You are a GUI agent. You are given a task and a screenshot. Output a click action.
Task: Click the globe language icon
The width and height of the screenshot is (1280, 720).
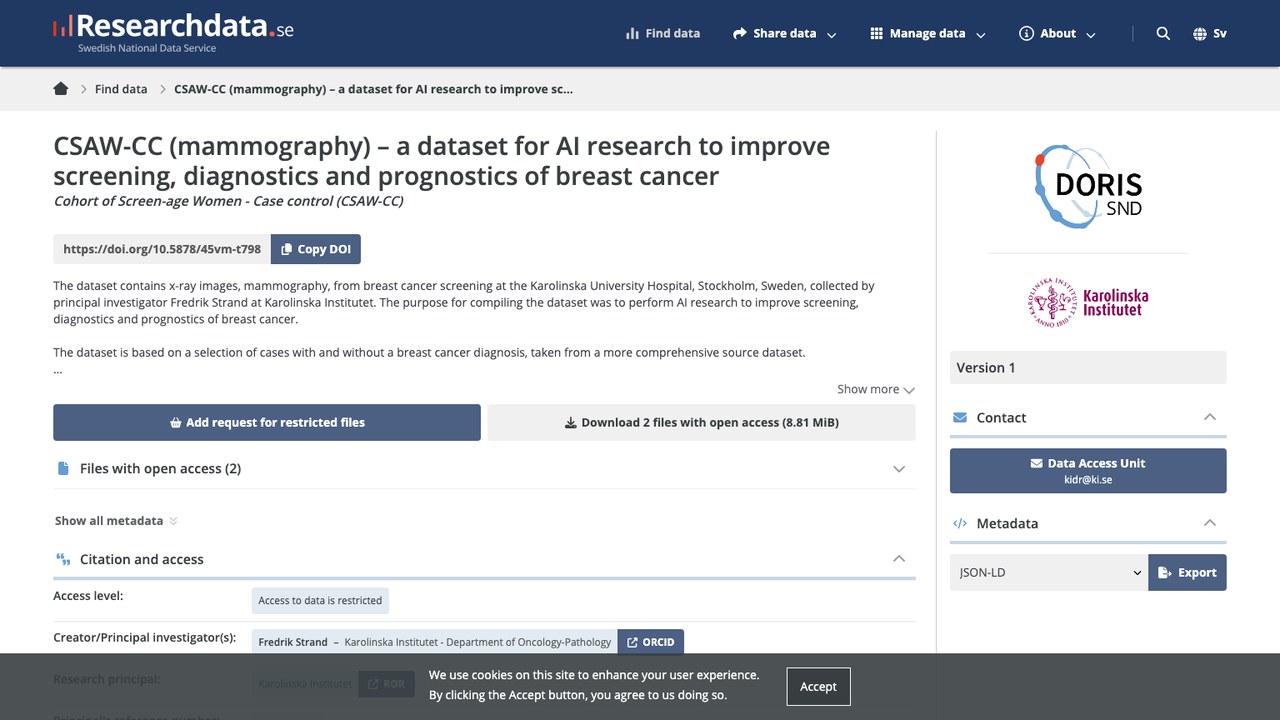pos(1200,33)
